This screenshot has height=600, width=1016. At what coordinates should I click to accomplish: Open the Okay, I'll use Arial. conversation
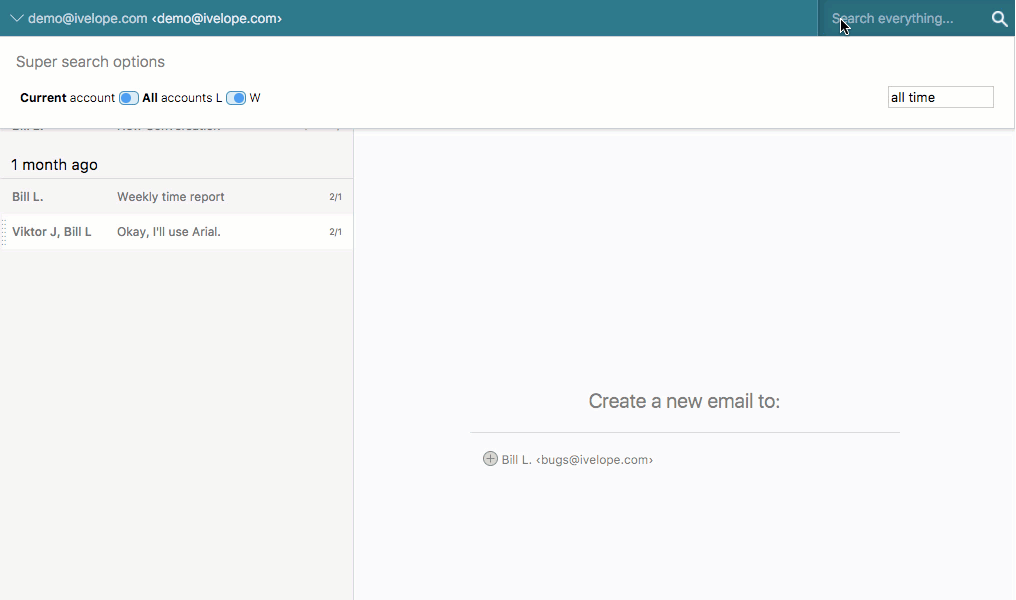[x=176, y=231]
